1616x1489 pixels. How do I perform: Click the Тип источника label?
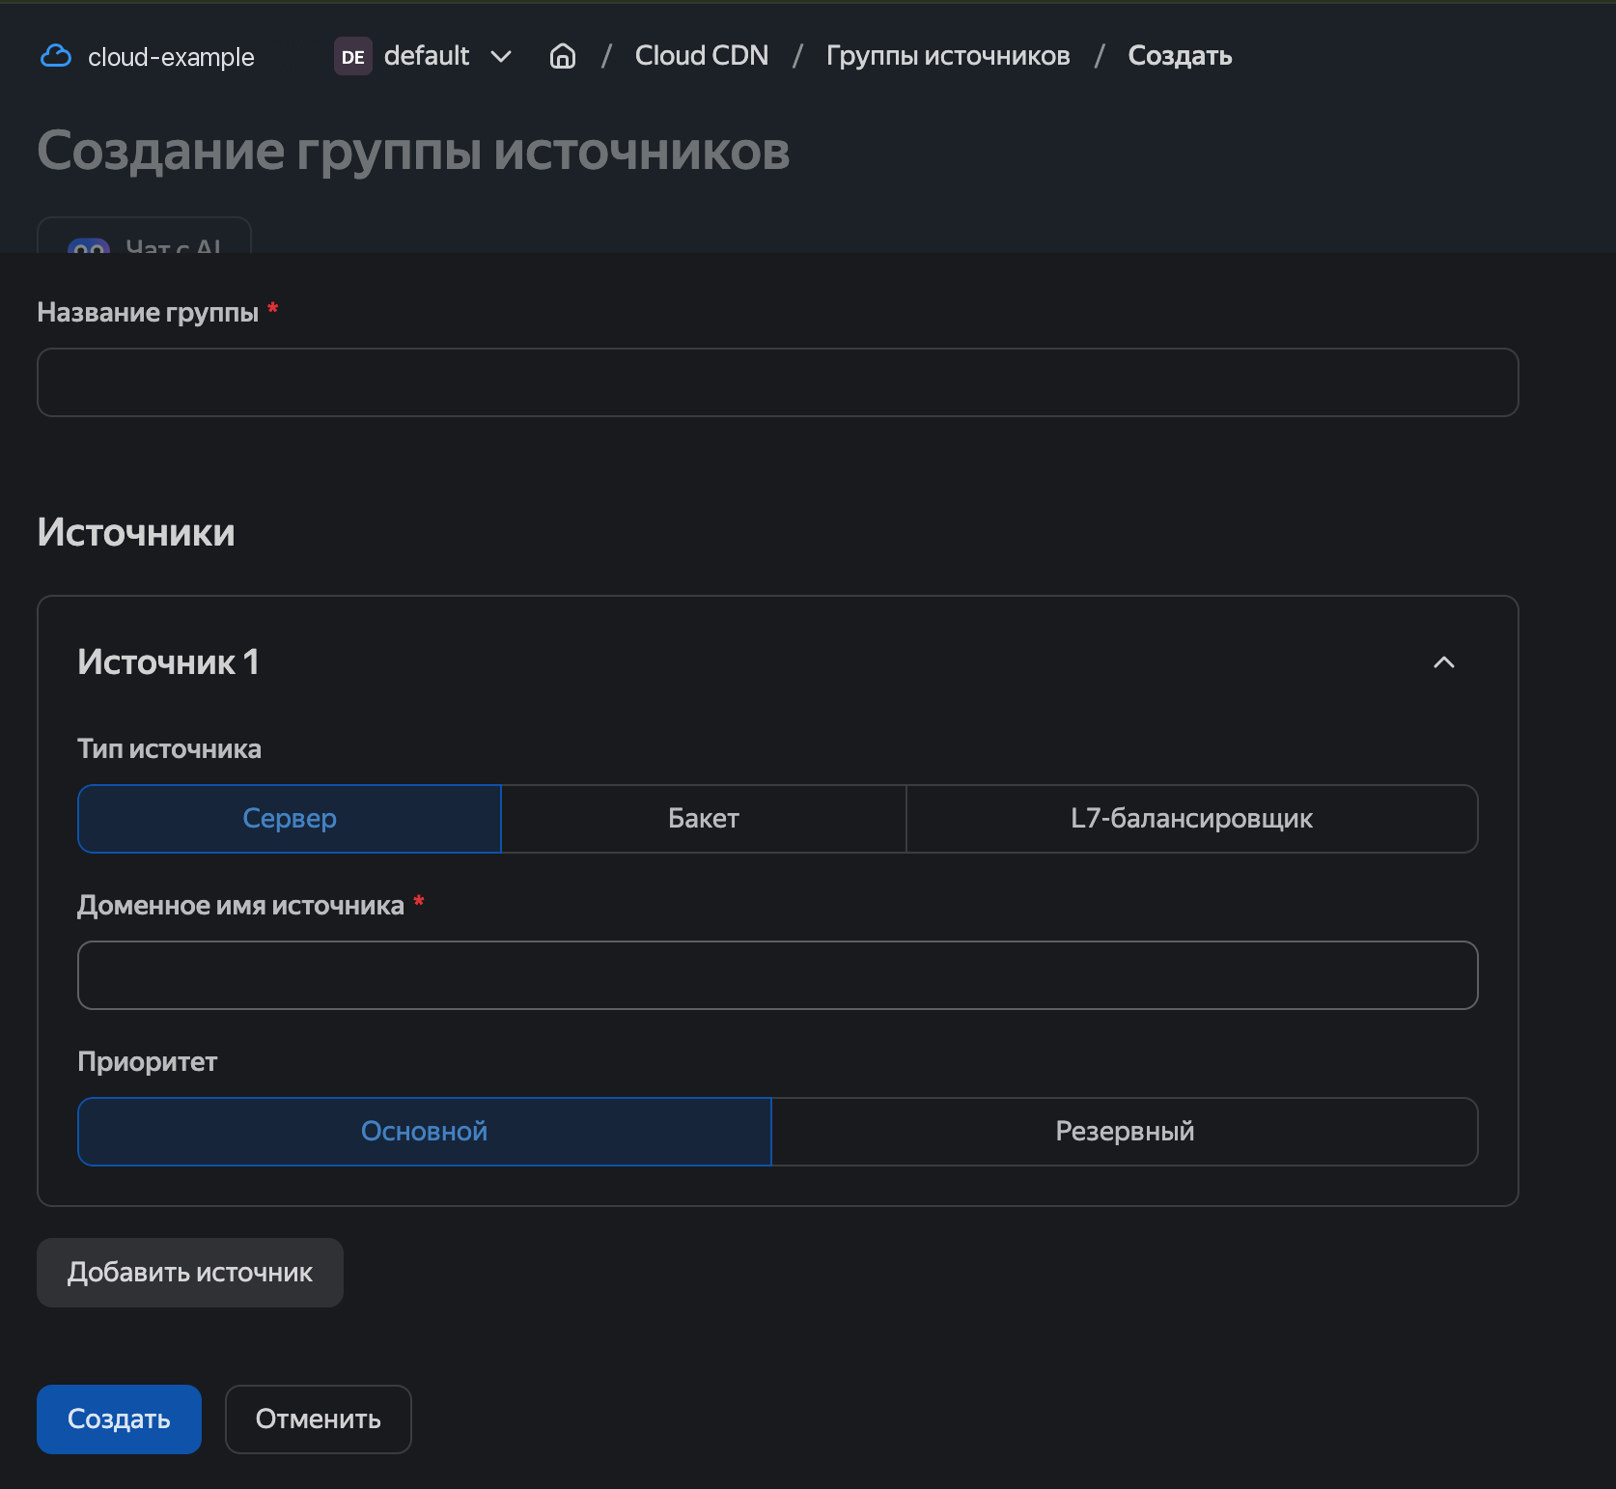[169, 749]
